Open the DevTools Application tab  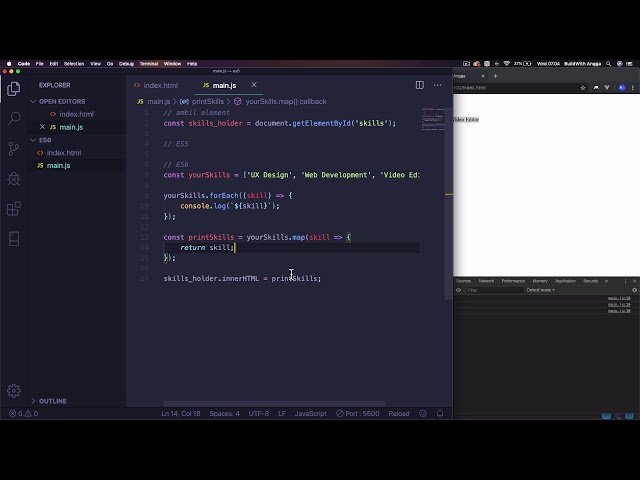[565, 281]
